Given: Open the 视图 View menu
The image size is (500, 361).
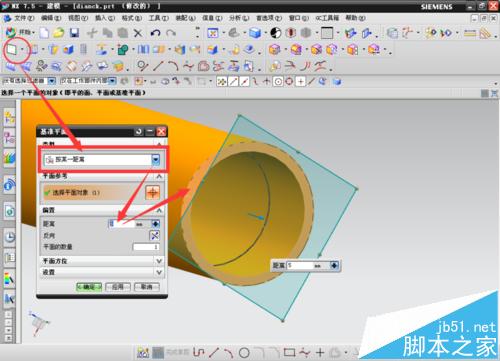Looking at the screenshot, I should pos(78,18).
